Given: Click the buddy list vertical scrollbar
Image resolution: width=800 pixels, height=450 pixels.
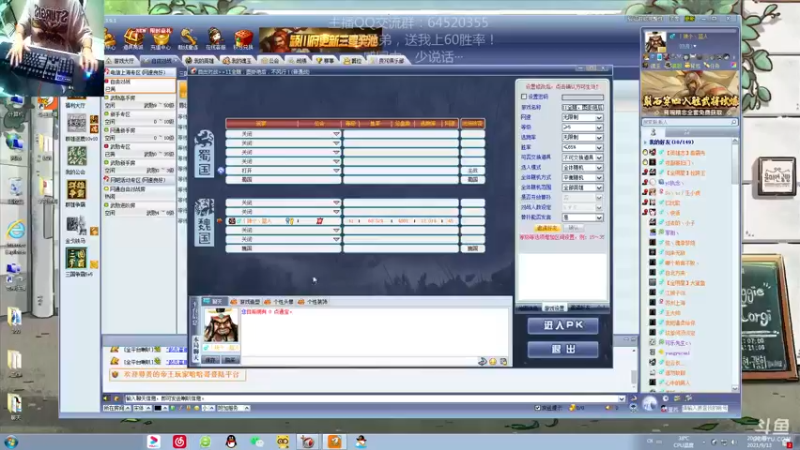Looking at the screenshot, I should (735, 263).
